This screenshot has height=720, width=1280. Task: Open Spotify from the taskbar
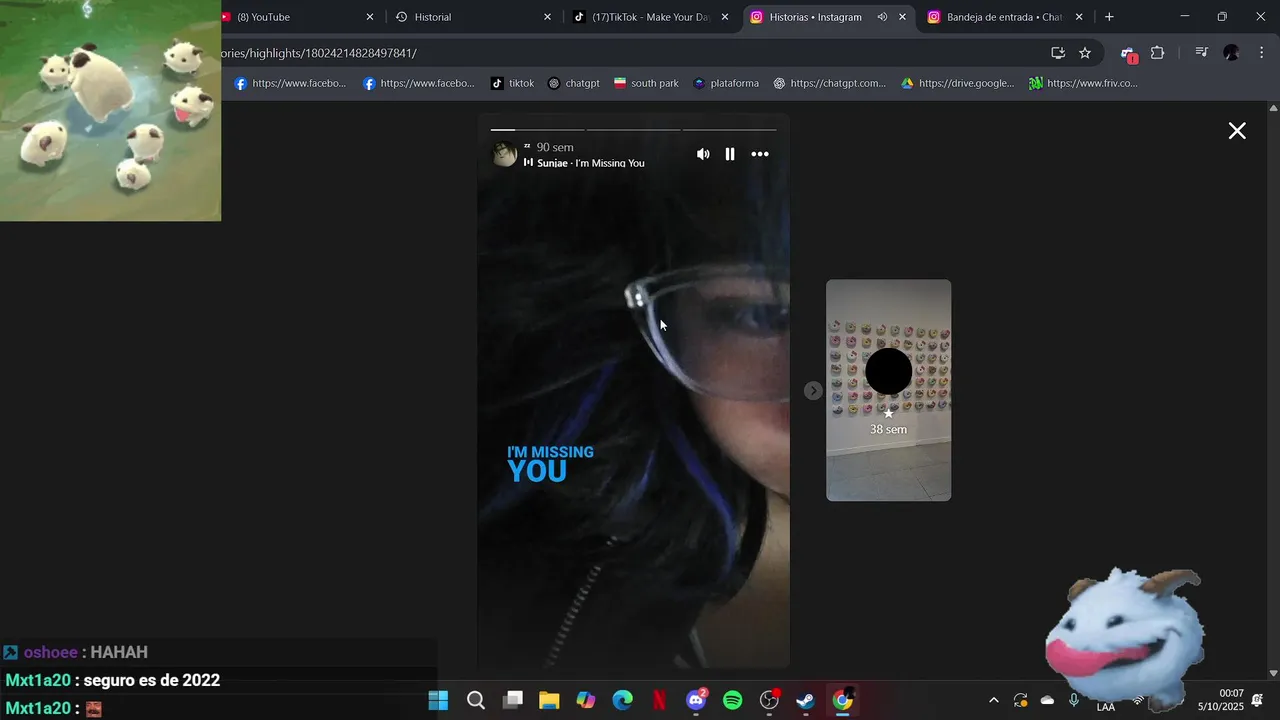[732, 701]
